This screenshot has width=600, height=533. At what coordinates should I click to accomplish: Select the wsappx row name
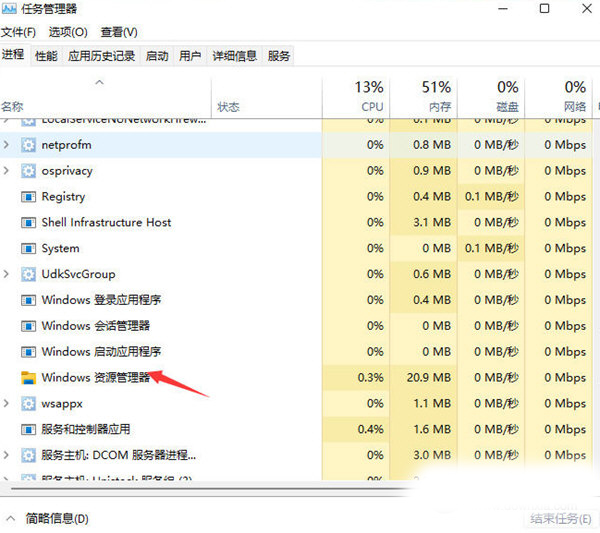[62, 404]
